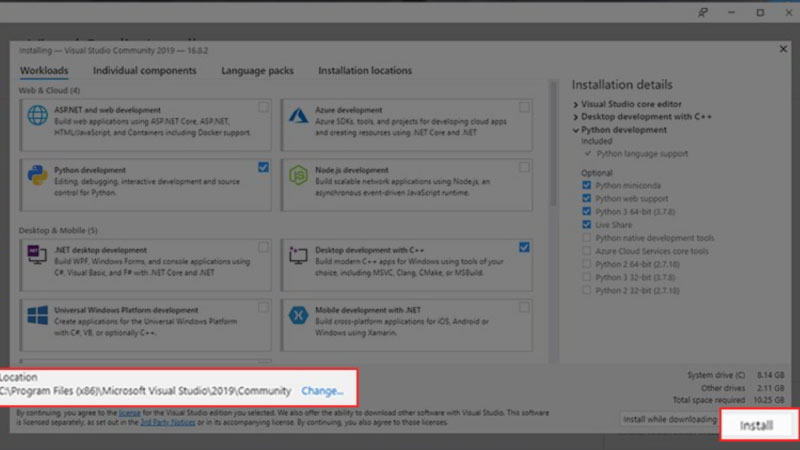Click the workloads list vertical scrollbar

pos(553,145)
